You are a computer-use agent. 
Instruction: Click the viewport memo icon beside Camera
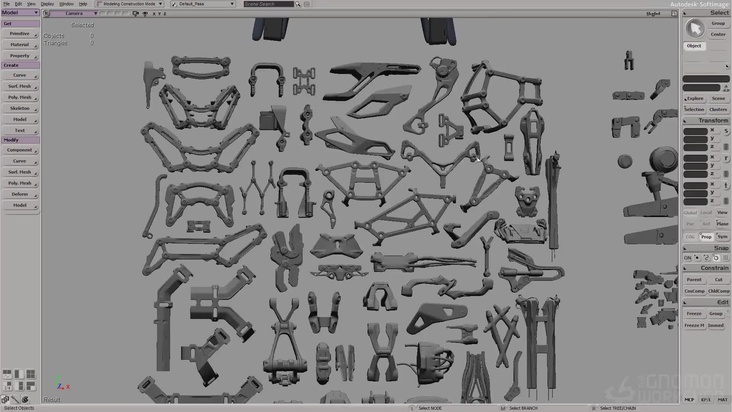[44, 14]
